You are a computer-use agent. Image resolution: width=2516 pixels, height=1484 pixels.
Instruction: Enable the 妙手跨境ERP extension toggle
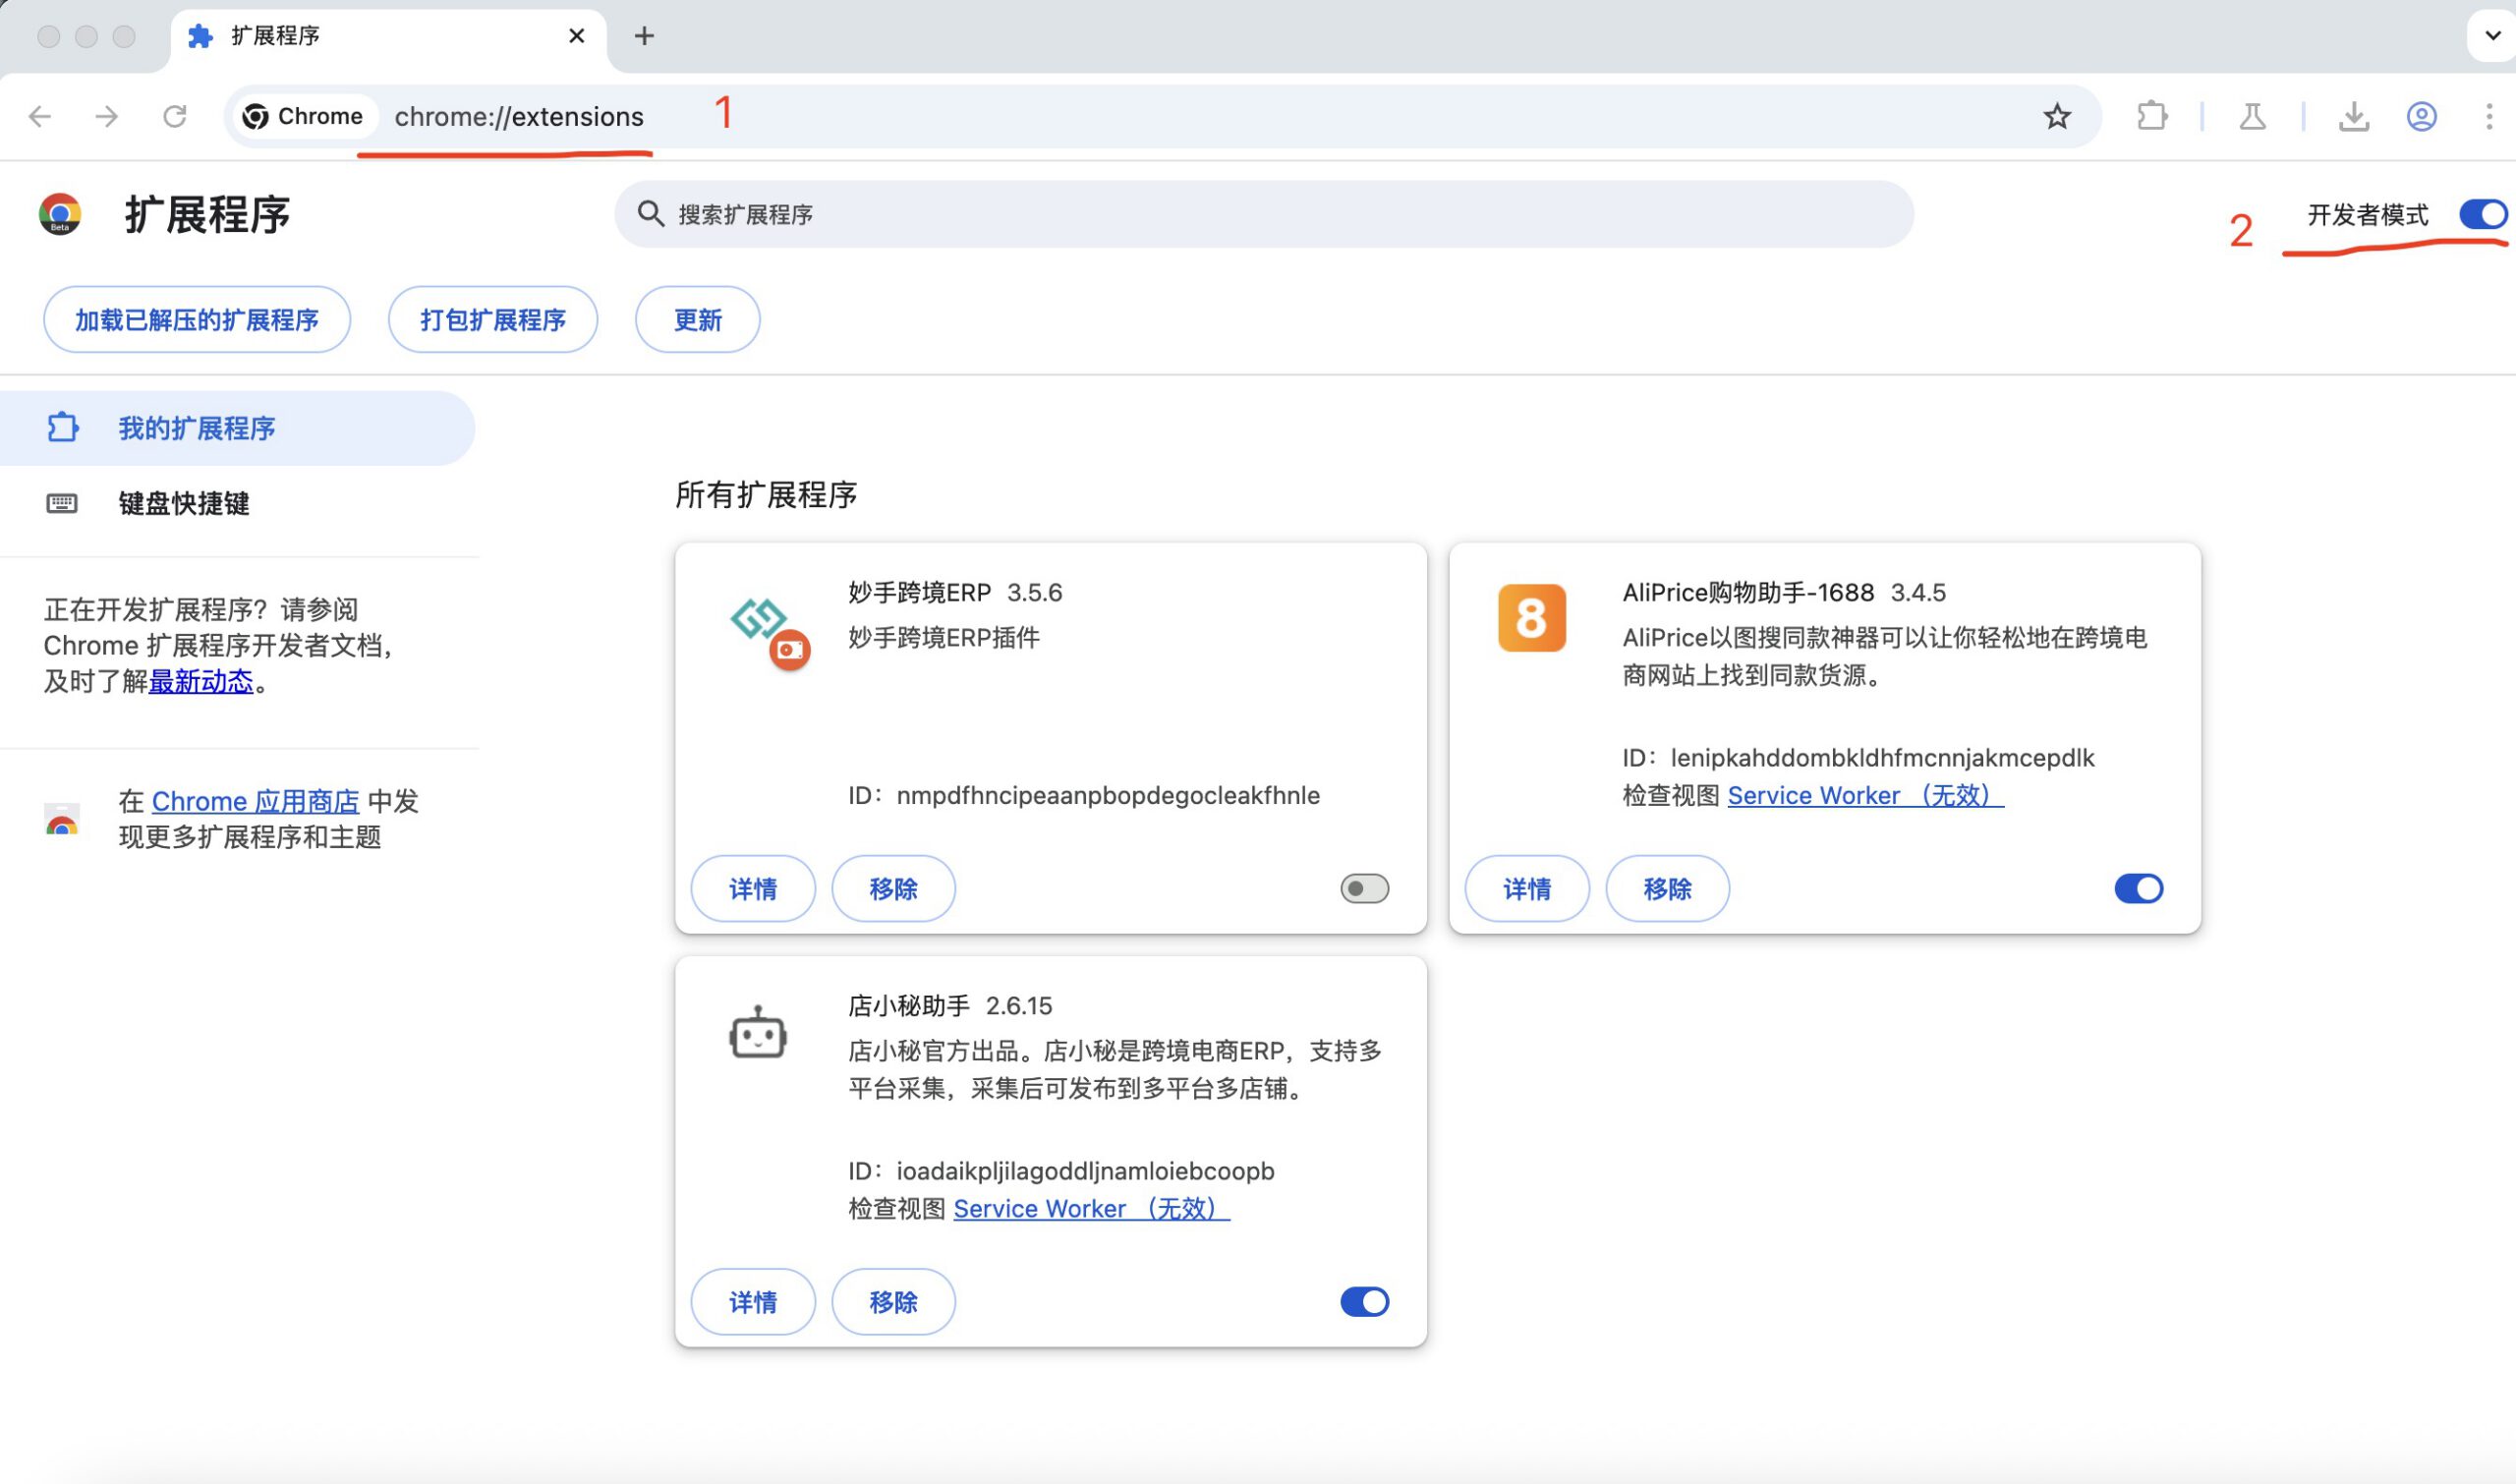[1364, 888]
